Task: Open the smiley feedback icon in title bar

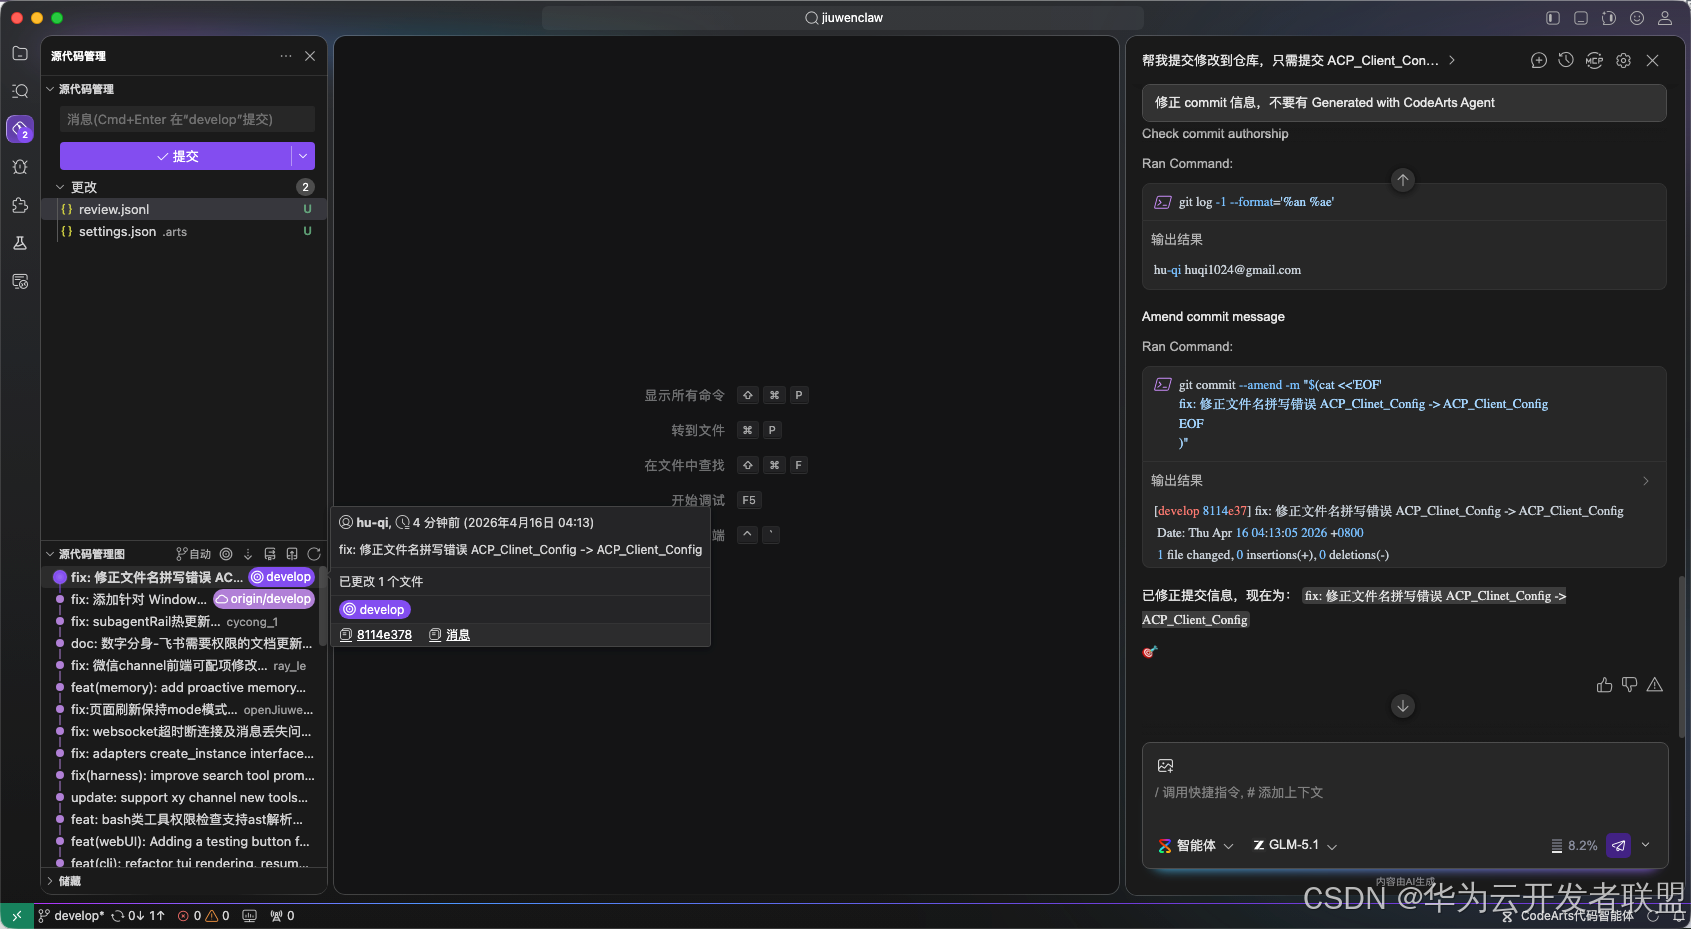Action: point(1637,18)
